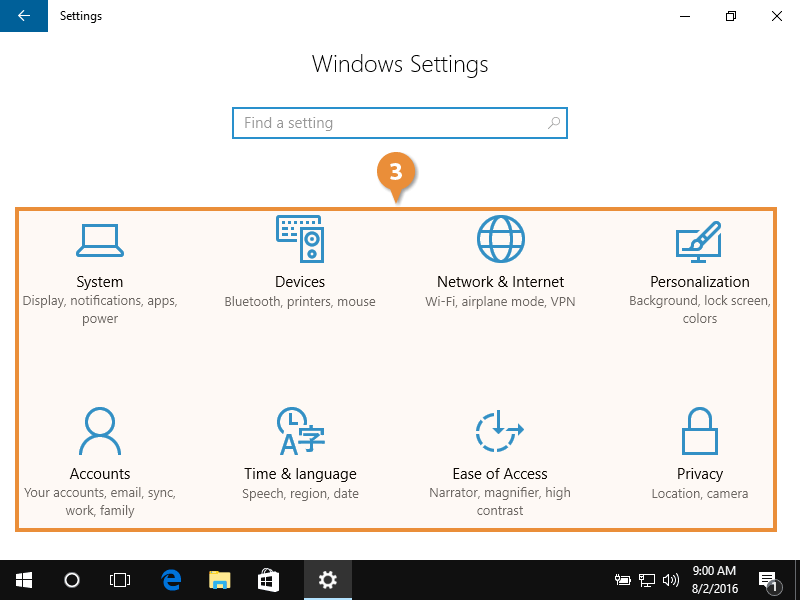The image size is (800, 600).
Task: Open the taskbar clock showing 9:00 AM
Action: pos(714,580)
